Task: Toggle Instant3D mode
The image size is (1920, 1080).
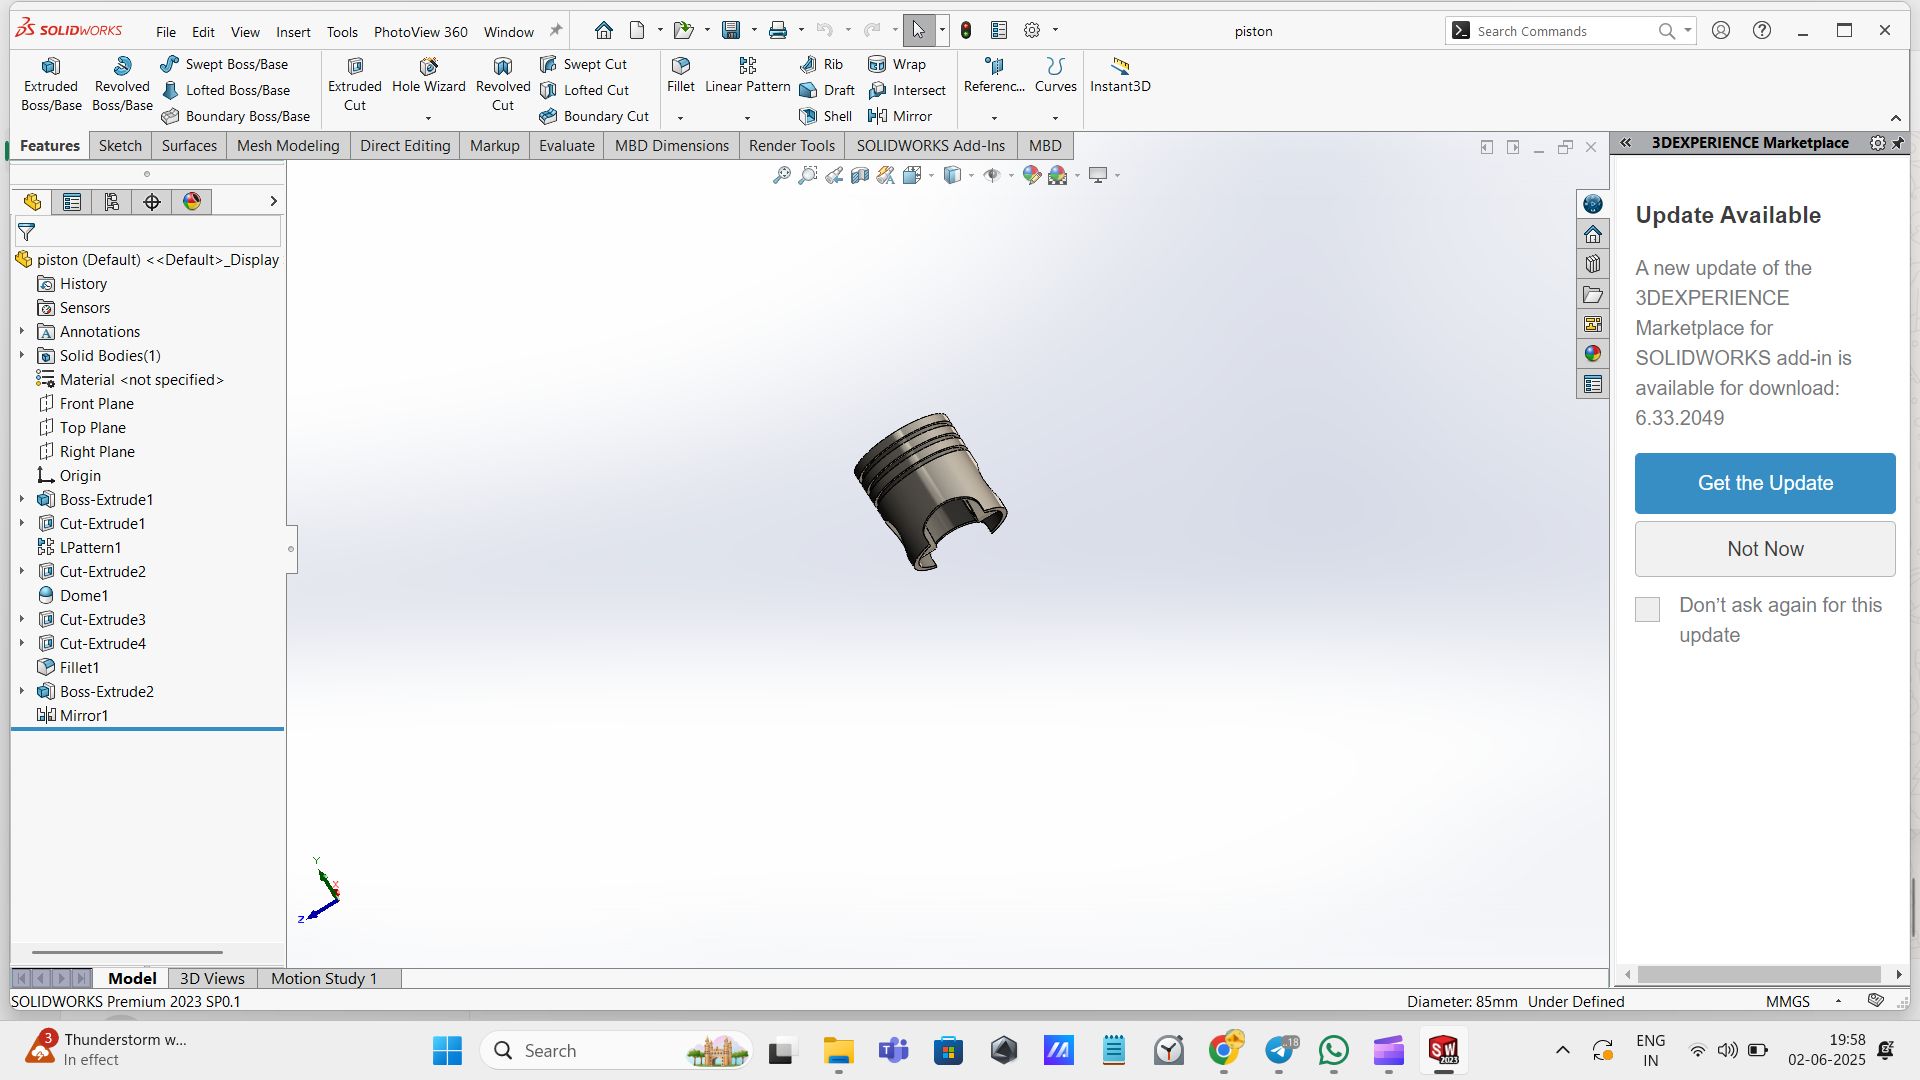Action: [x=1120, y=75]
